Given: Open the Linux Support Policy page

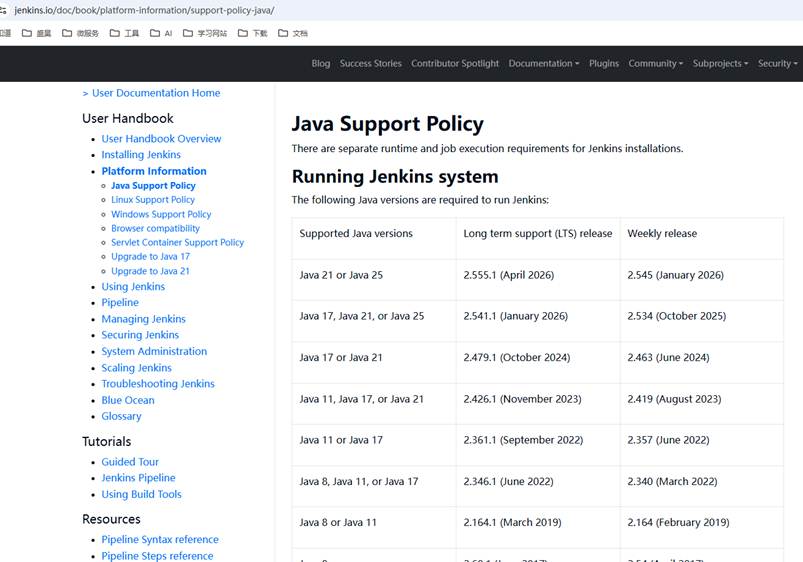Looking at the screenshot, I should click(x=153, y=200).
